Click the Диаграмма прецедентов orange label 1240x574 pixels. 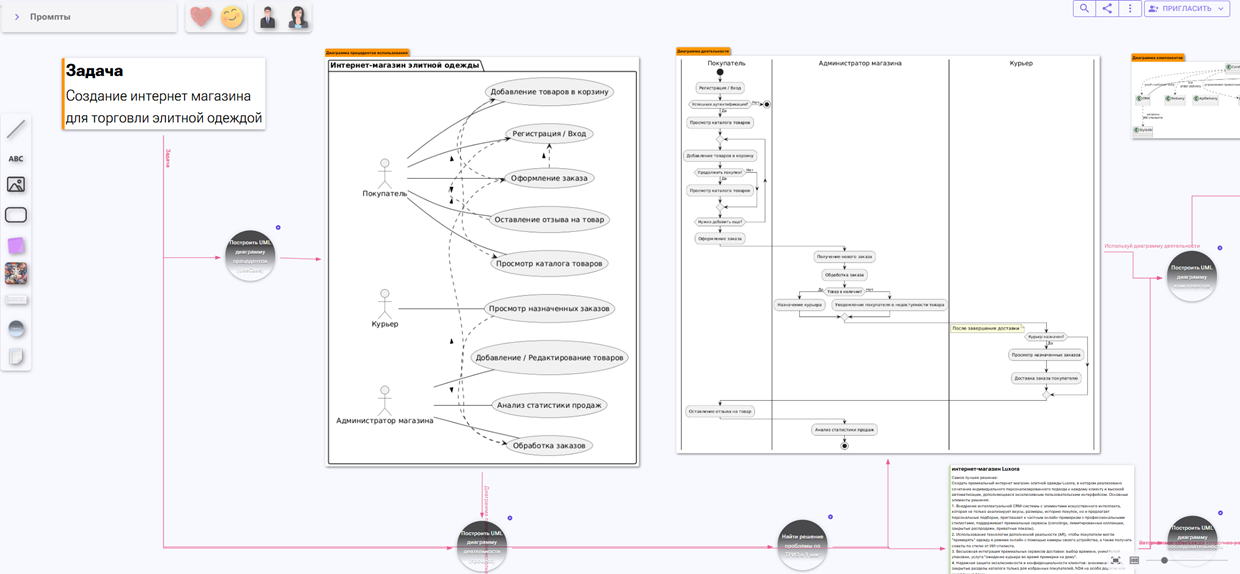tap(367, 52)
